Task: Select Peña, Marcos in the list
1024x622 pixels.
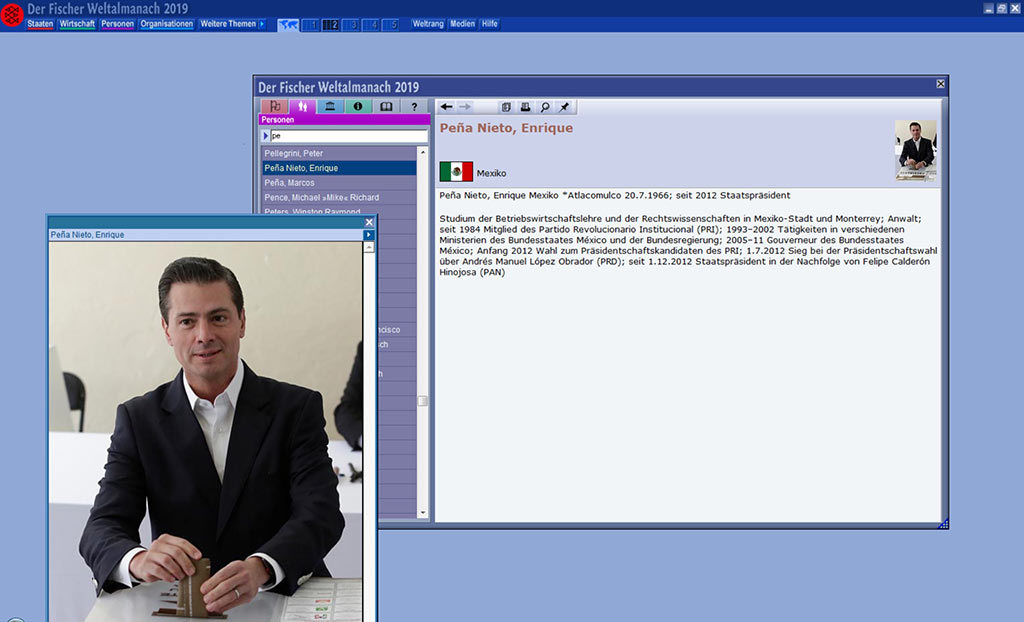Action: coord(339,183)
